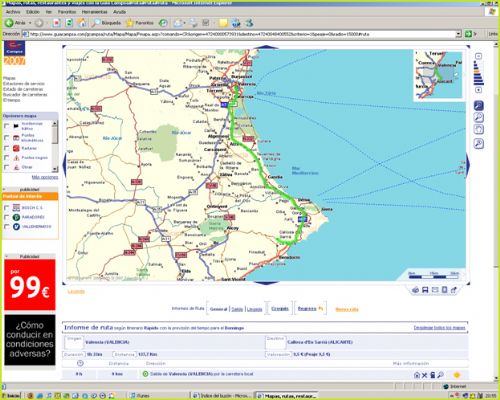Viewport: 500px width, 400px height.
Task: Click the Más opciones link
Action: [x=45, y=177]
